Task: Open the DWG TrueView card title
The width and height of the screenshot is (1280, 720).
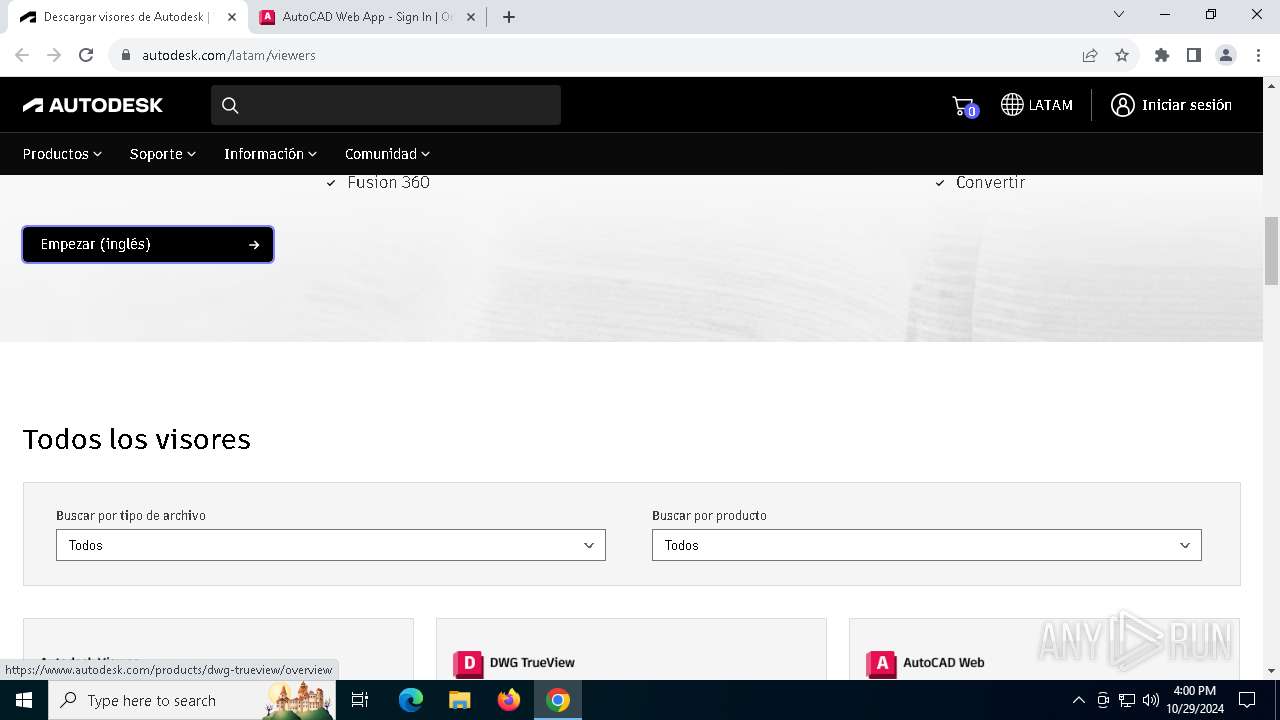Action: 532,662
